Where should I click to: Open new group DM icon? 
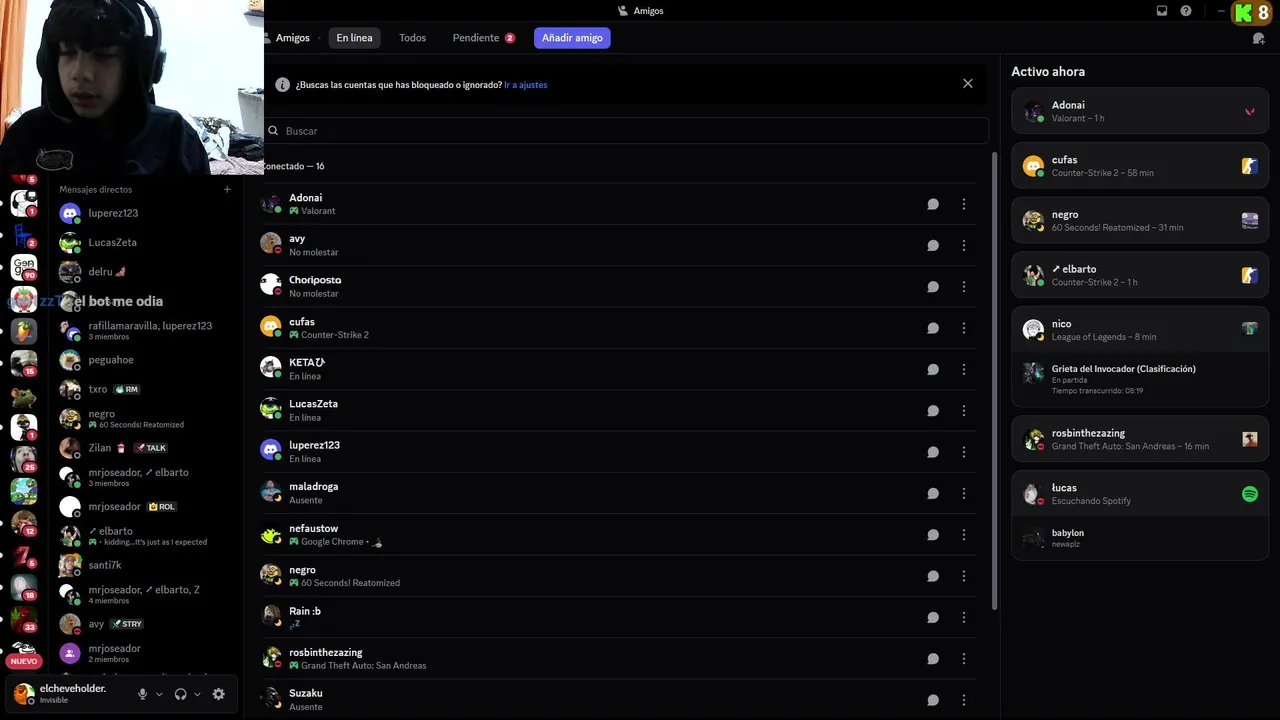(x=1259, y=38)
